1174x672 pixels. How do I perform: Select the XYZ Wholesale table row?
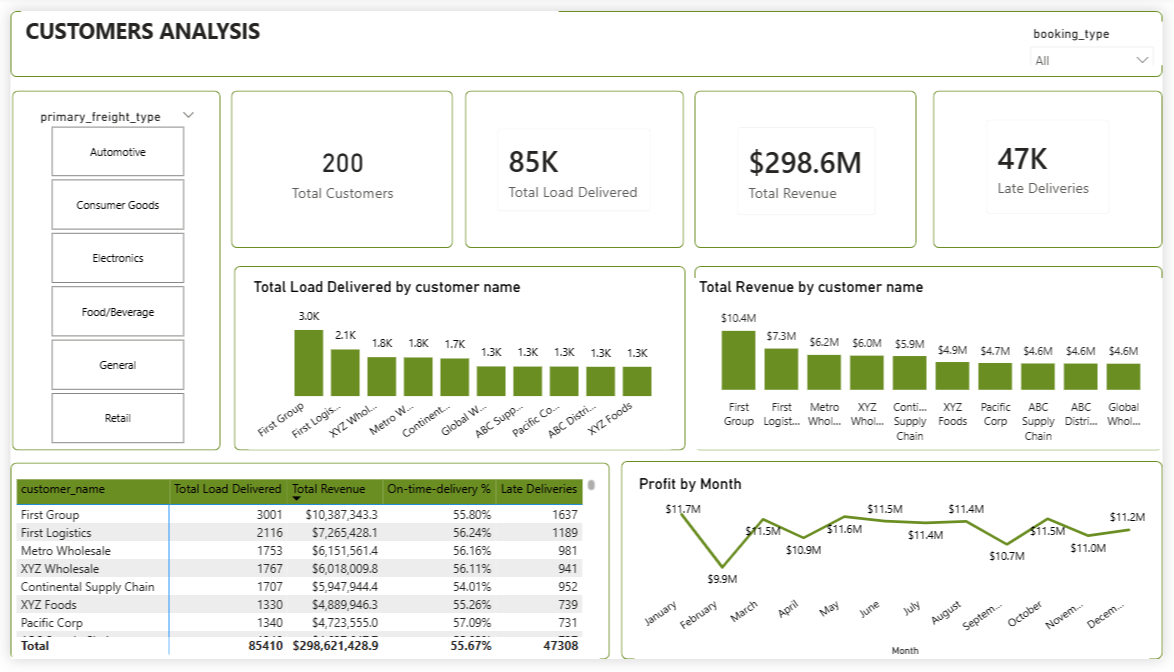[299, 569]
